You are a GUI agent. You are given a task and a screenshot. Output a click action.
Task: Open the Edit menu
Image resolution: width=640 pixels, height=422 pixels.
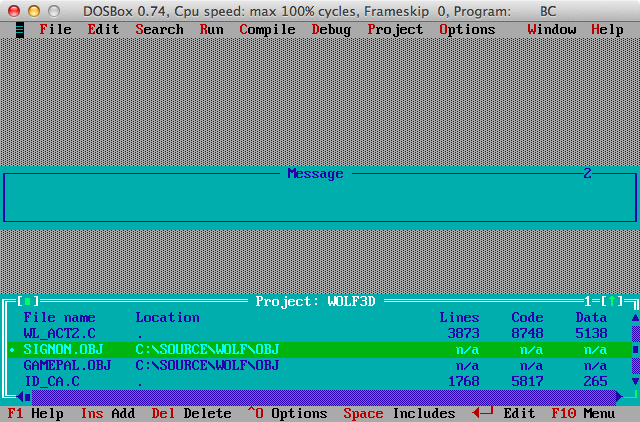pyautogui.click(x=103, y=29)
